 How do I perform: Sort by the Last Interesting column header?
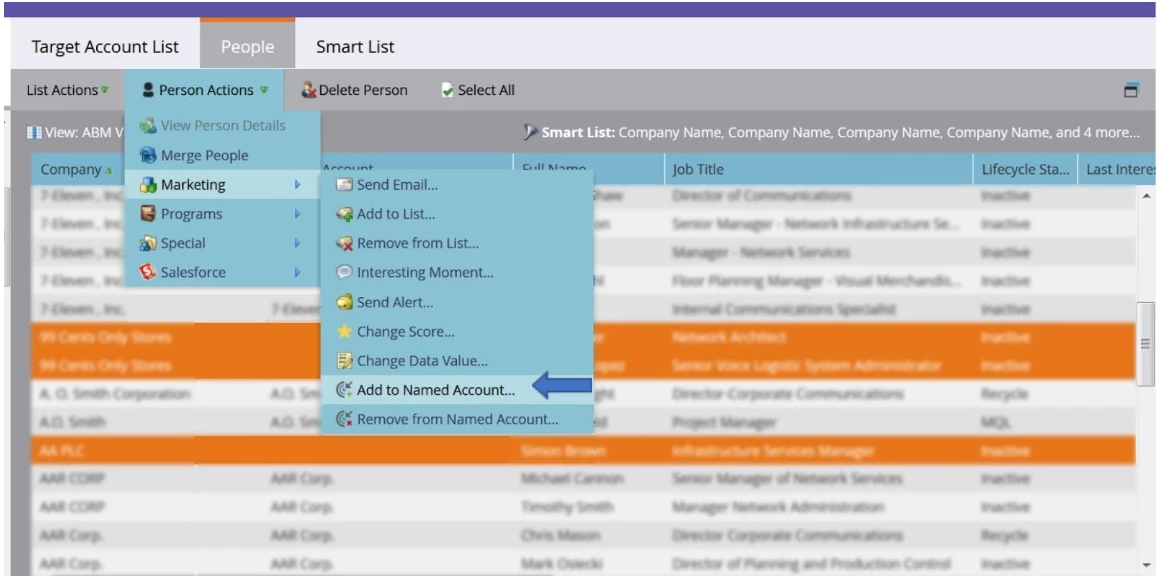point(1117,170)
